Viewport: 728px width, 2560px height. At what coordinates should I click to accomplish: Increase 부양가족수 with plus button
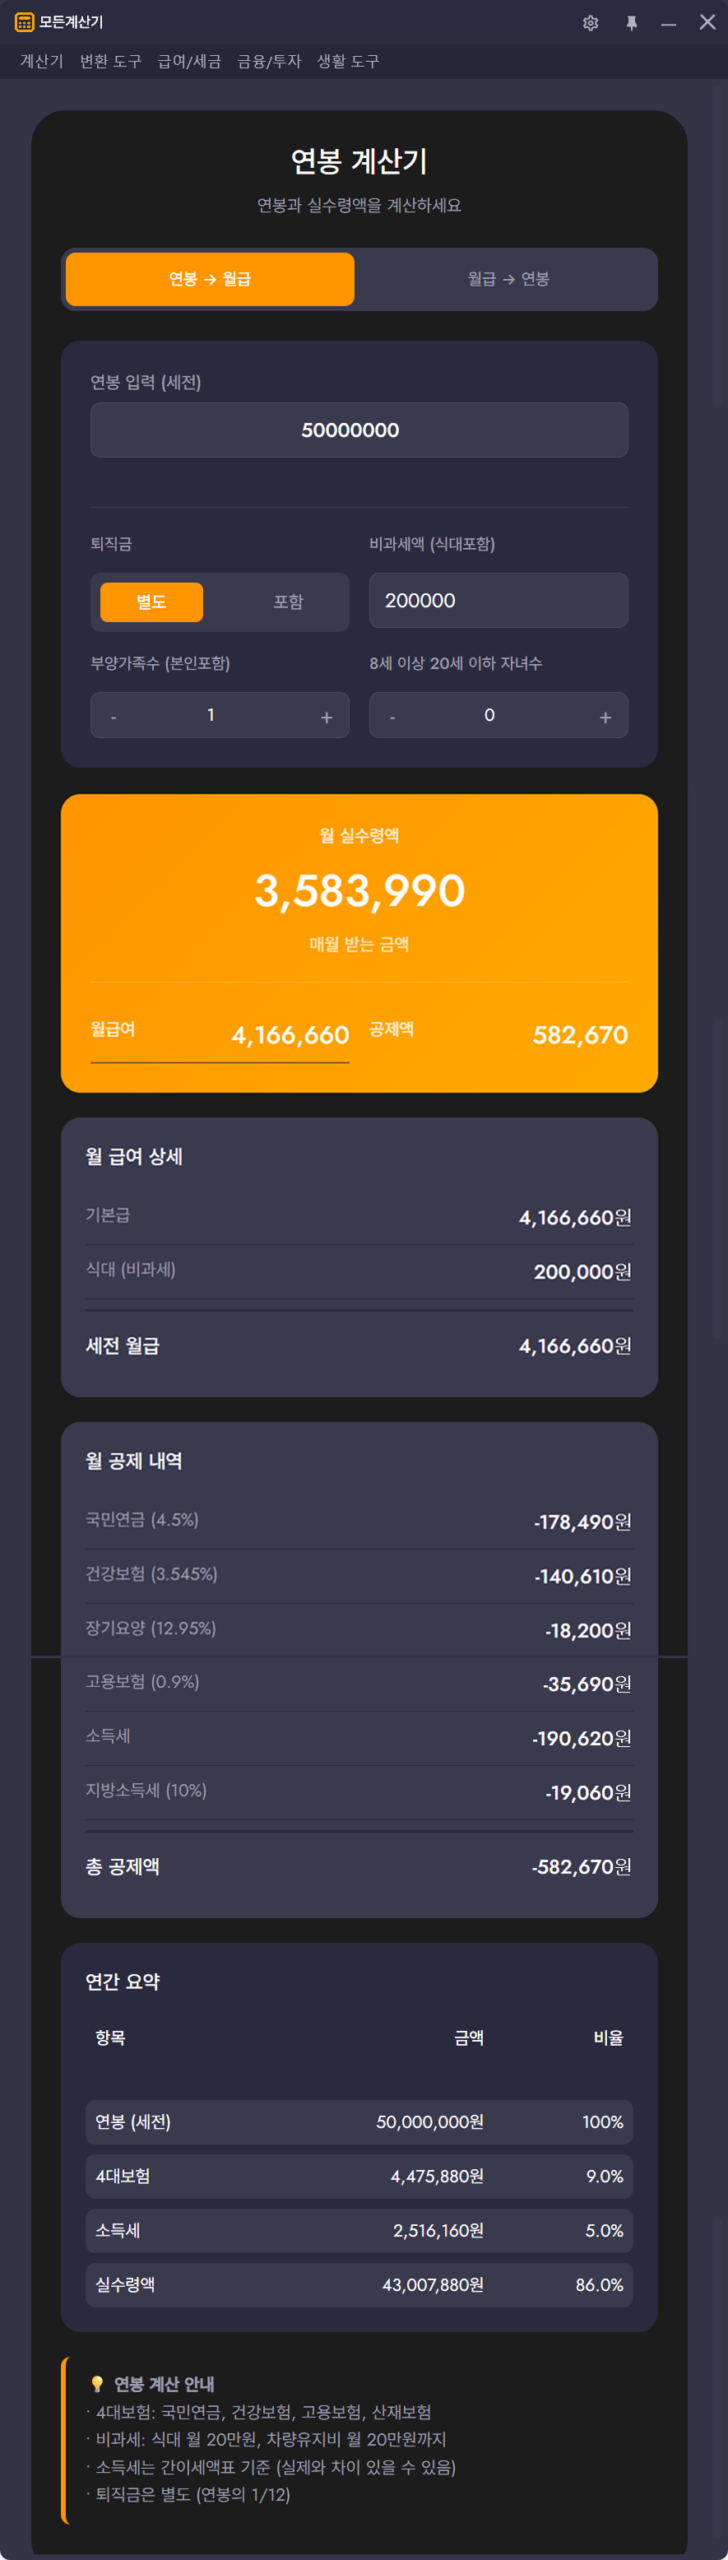[x=326, y=717]
